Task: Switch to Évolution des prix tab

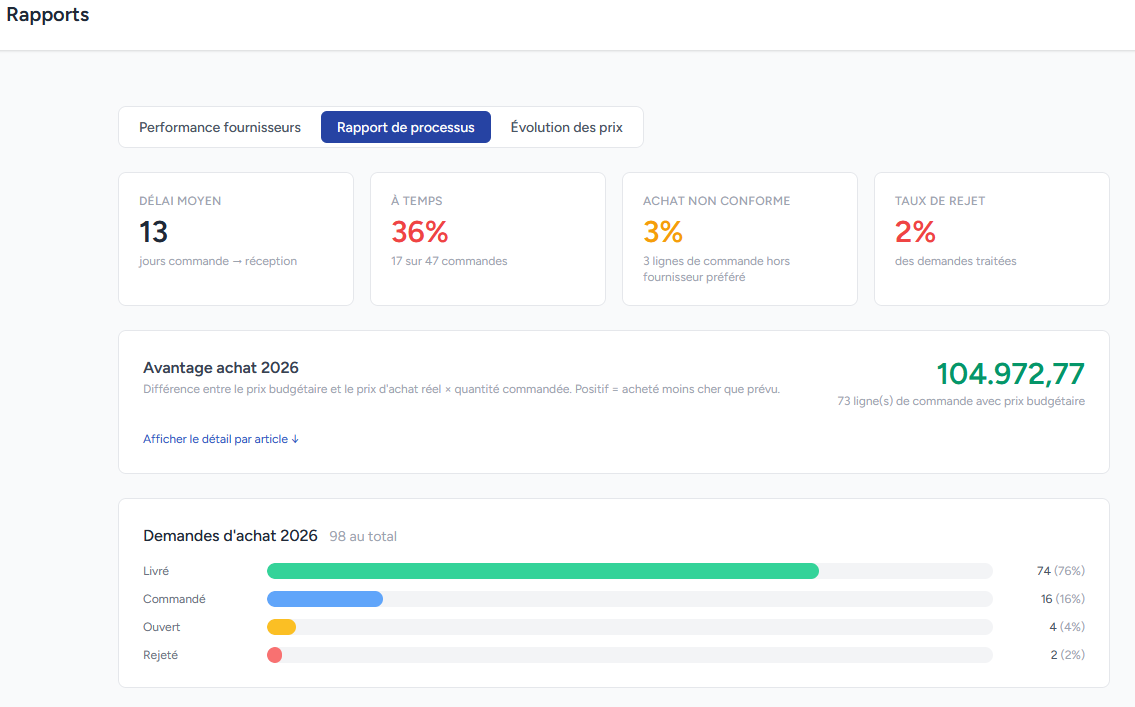Action: coord(566,127)
